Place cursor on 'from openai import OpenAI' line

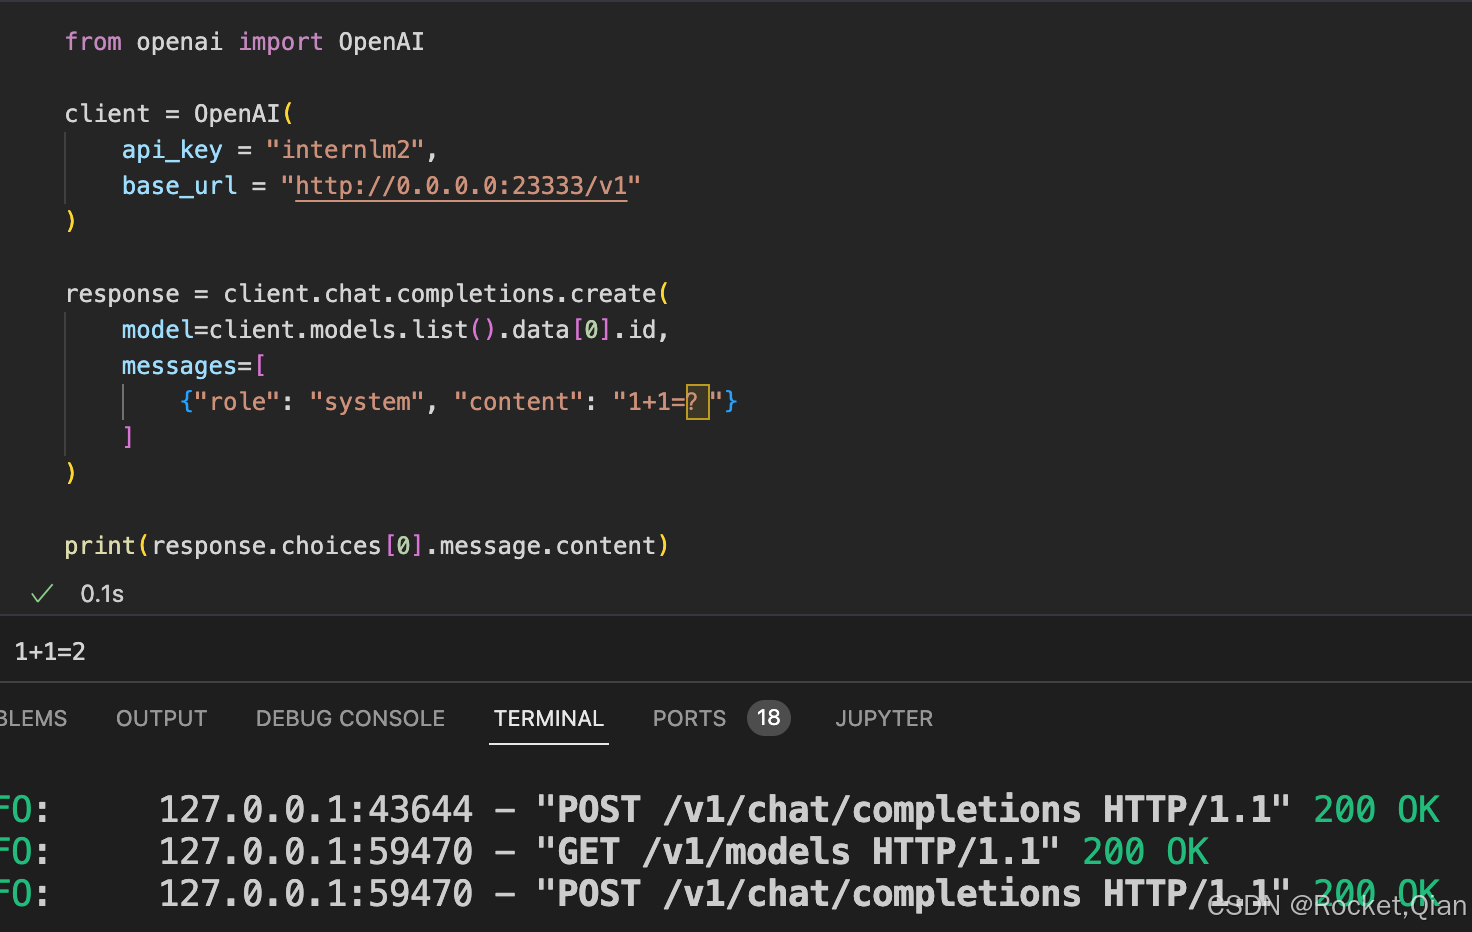tap(244, 42)
